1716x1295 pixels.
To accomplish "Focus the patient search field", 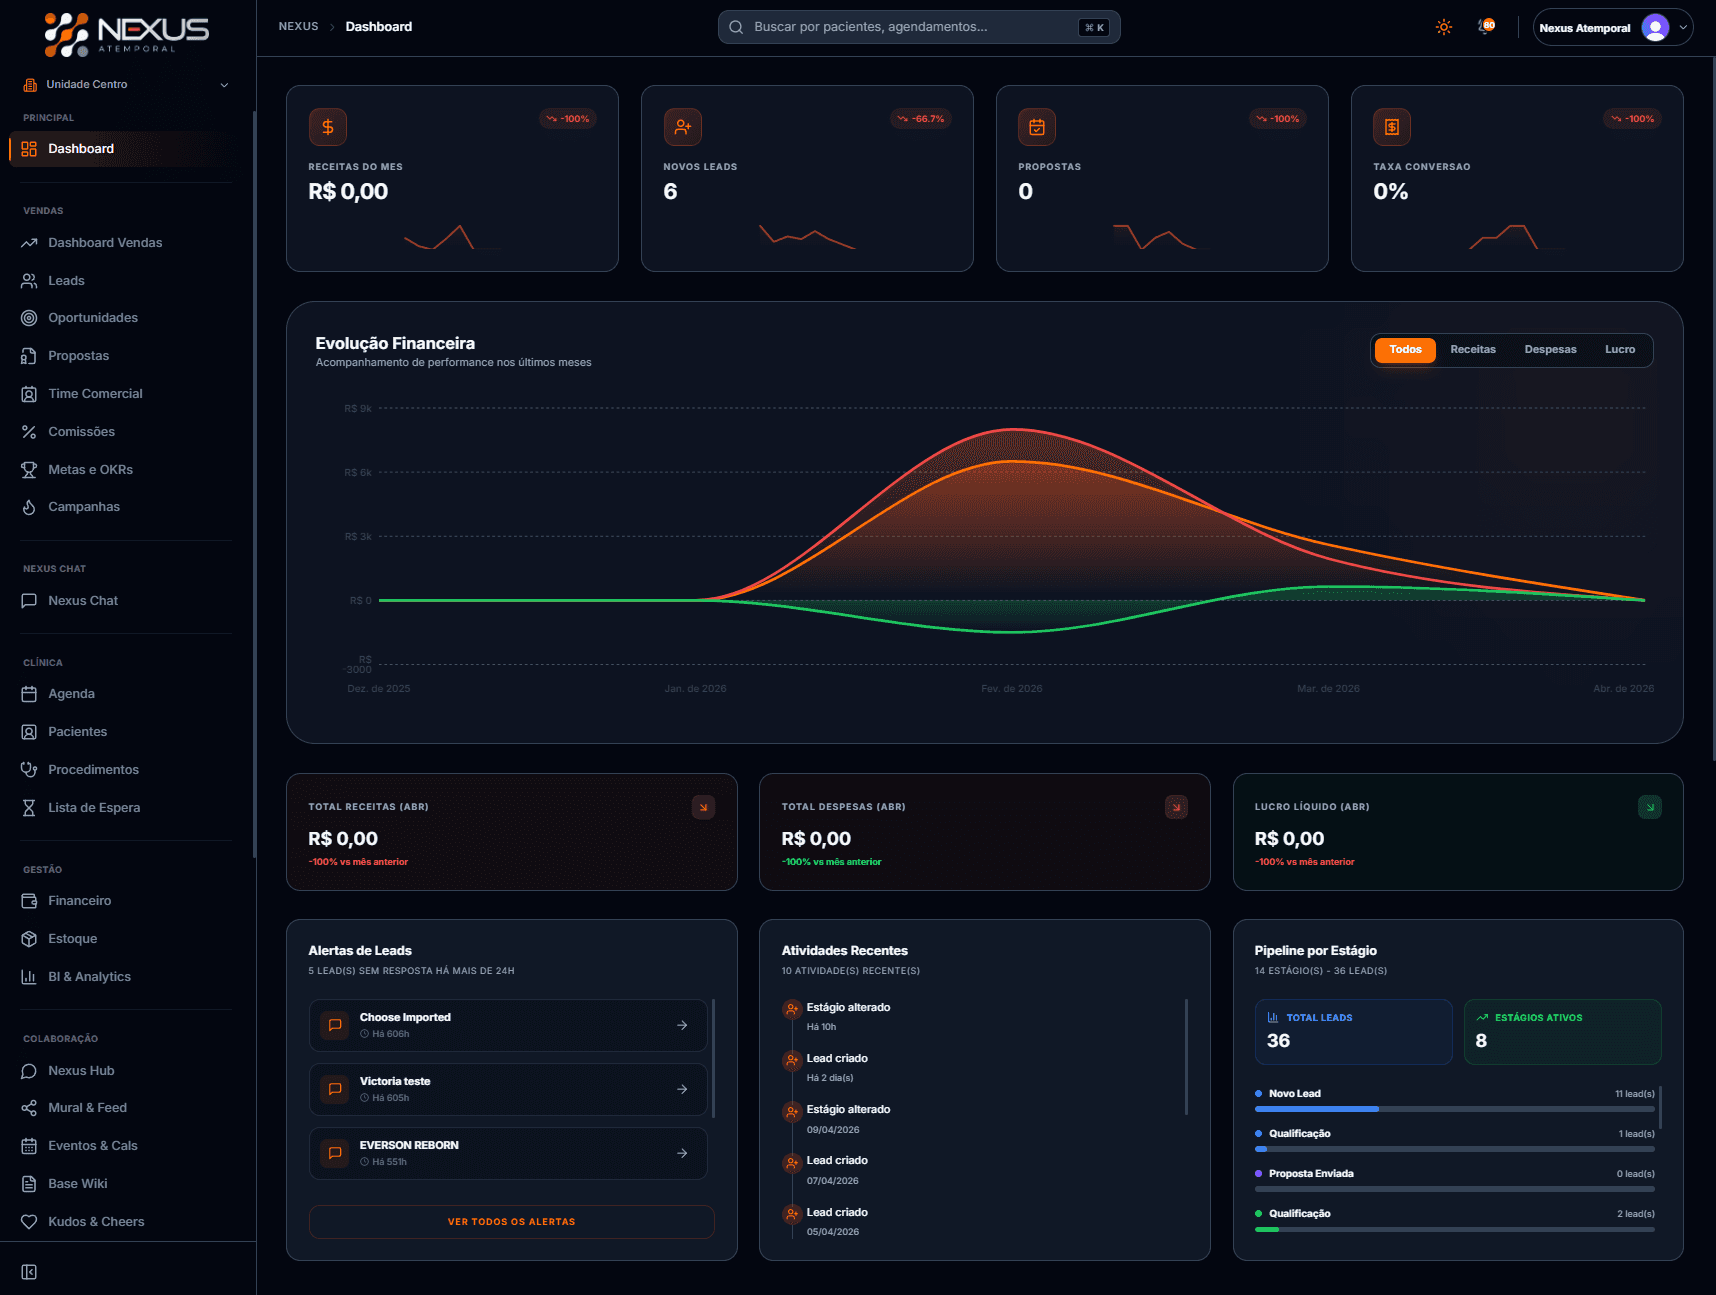I will [x=918, y=27].
